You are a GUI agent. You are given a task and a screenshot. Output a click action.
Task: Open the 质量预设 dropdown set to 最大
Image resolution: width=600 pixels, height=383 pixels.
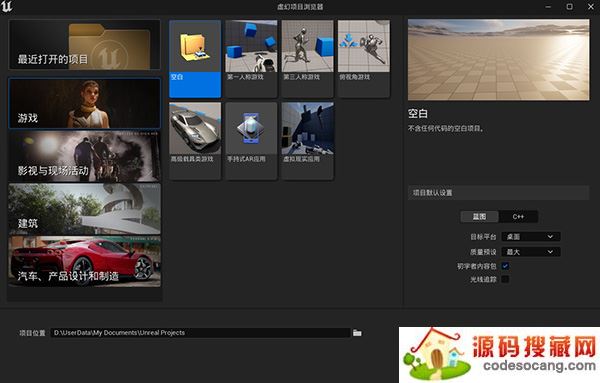(x=531, y=252)
